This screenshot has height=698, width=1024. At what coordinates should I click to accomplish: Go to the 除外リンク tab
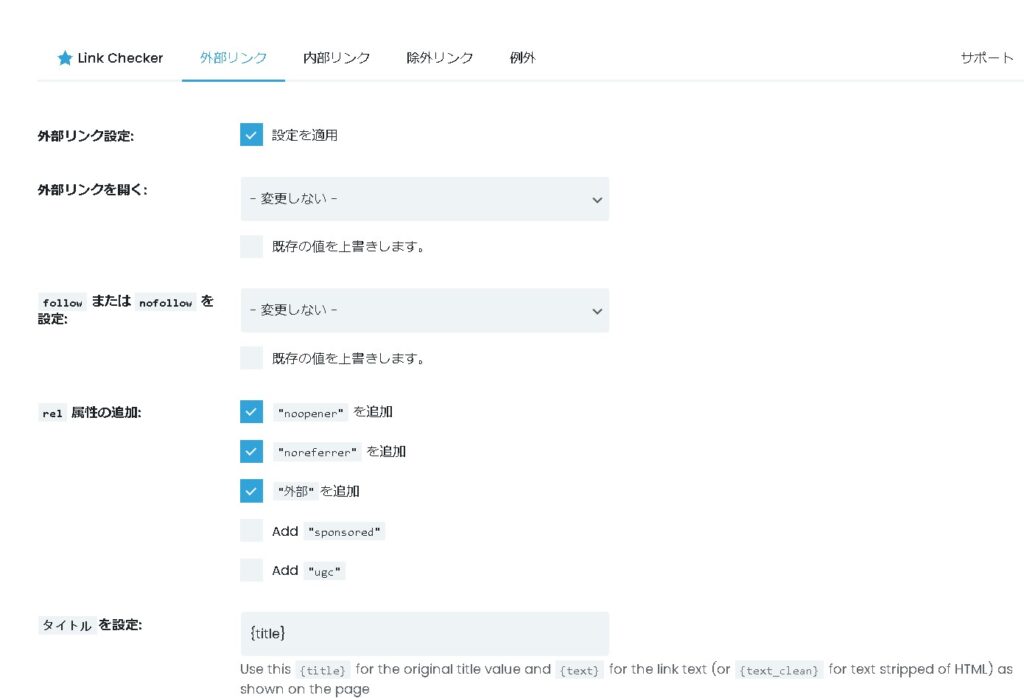439,58
